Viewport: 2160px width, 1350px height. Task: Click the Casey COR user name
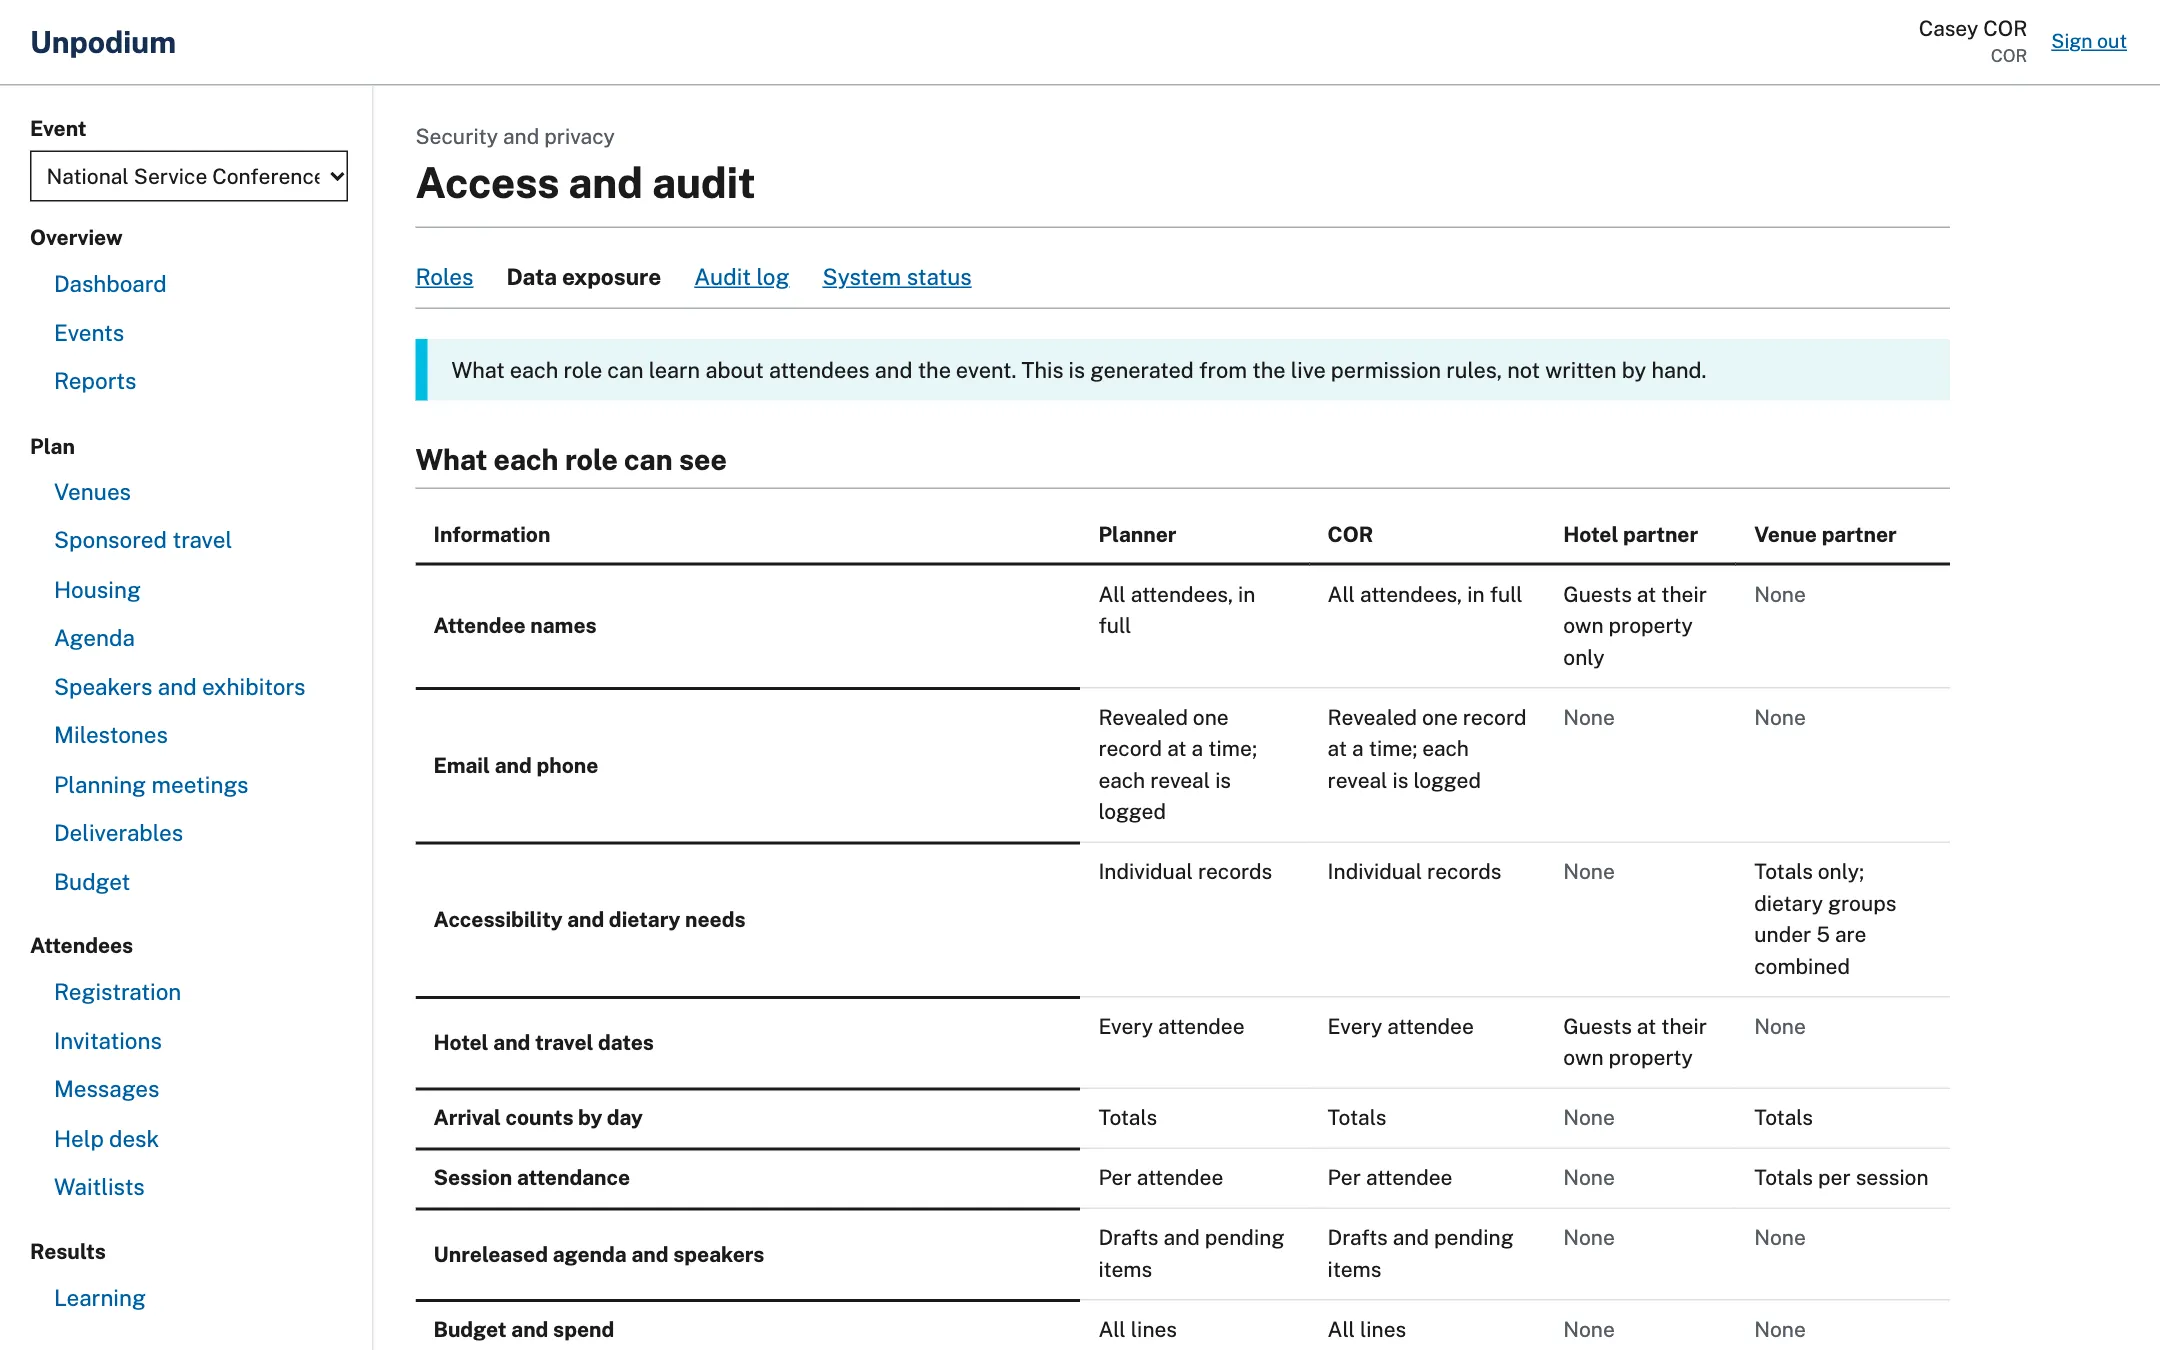[x=1972, y=29]
